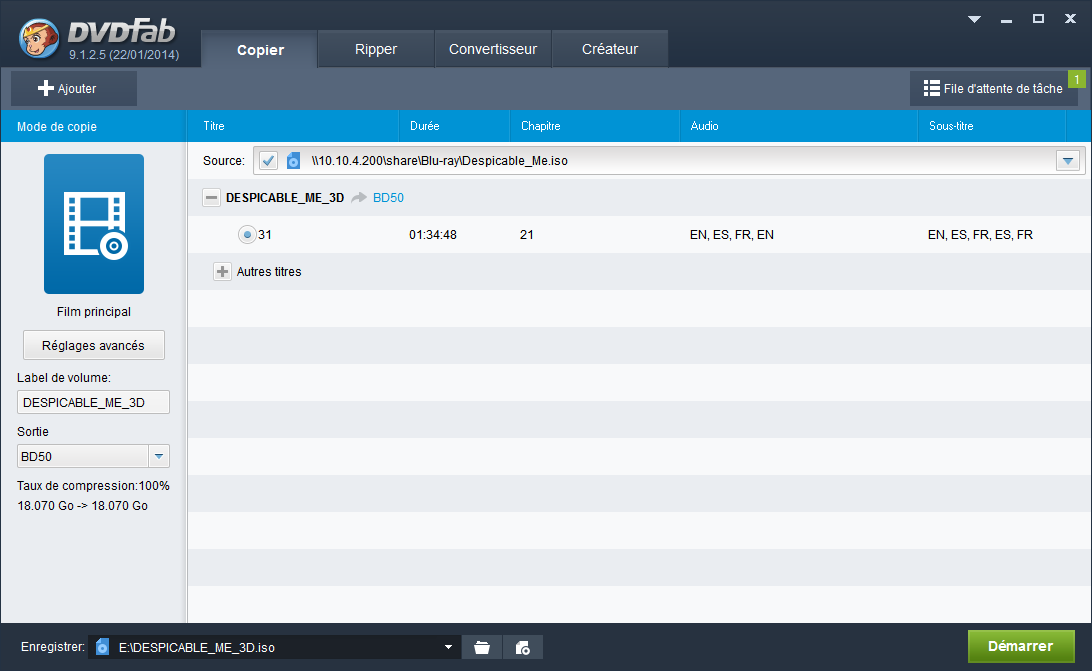Open the options arrow icon in title bar
The width and height of the screenshot is (1092, 671).
pos(973,17)
